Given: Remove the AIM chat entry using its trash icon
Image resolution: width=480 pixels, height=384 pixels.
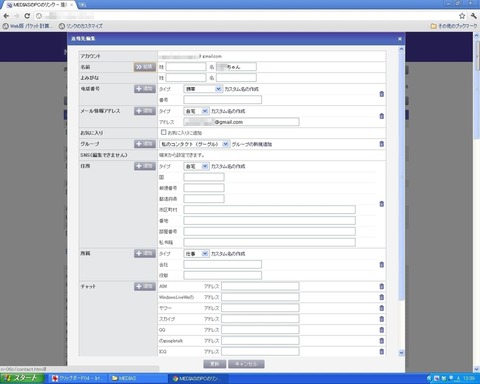Looking at the screenshot, I should [x=382, y=286].
